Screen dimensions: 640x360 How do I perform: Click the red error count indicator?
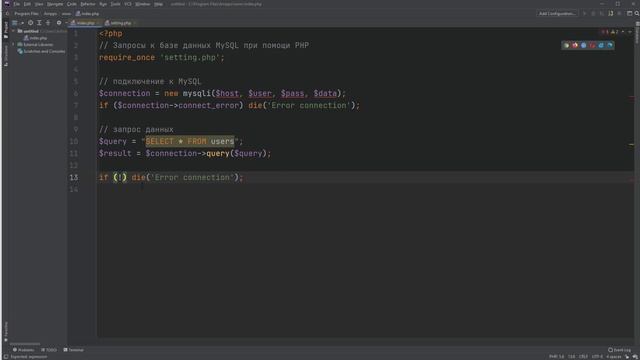(605, 32)
